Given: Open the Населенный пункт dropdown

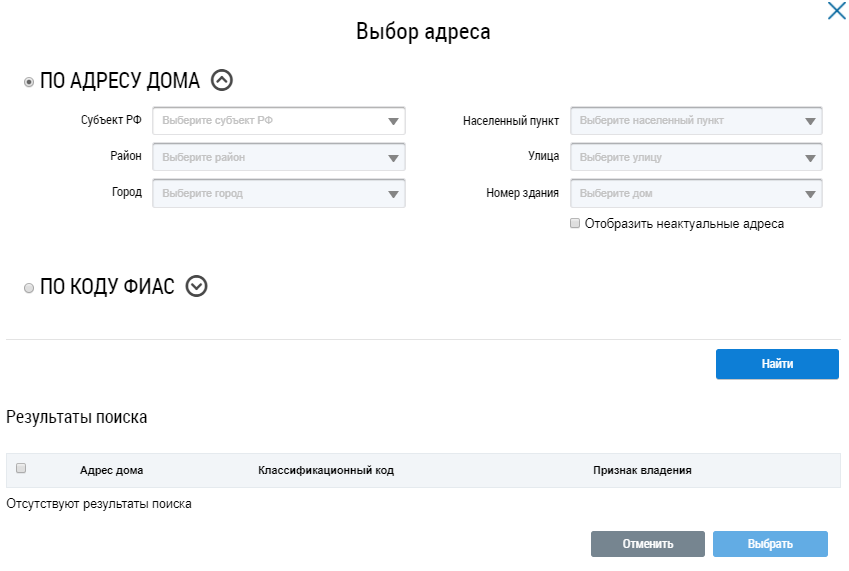Looking at the screenshot, I should point(696,122).
